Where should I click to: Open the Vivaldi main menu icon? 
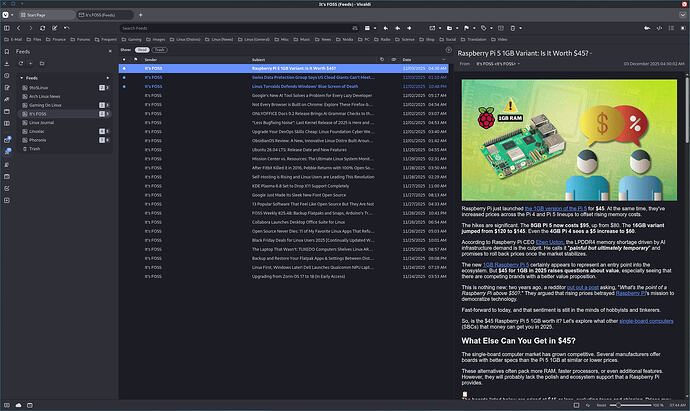click(7, 16)
